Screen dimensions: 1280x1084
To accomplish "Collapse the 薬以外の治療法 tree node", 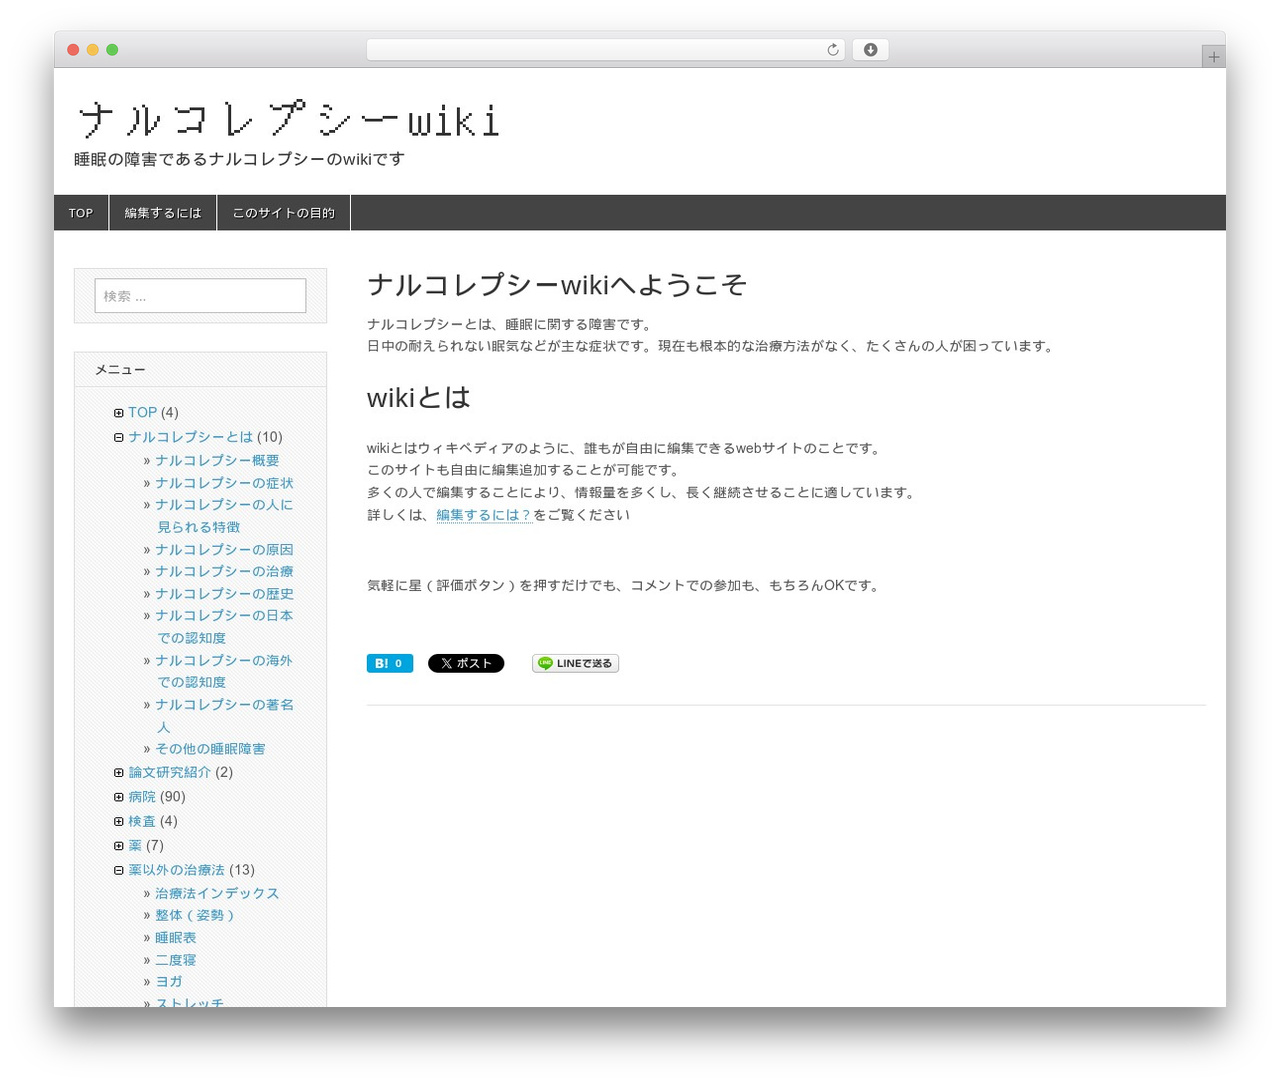I will click(119, 870).
